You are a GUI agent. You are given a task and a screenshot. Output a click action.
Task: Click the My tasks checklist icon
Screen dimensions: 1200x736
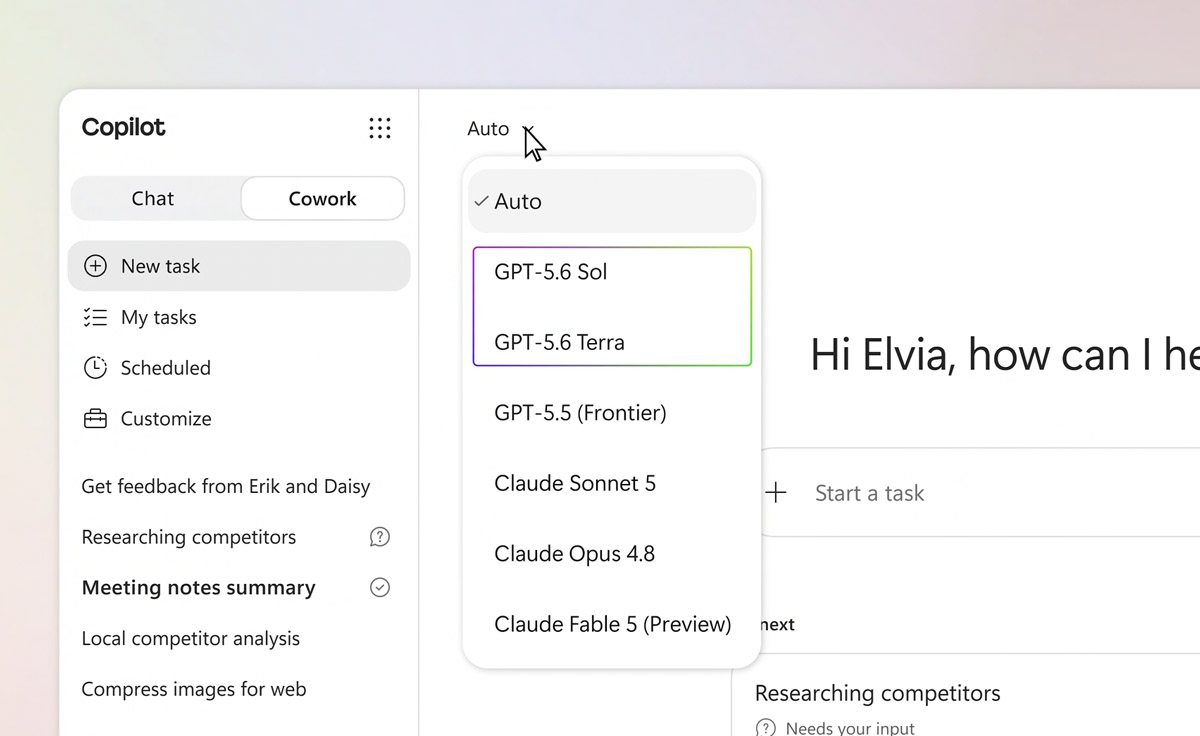click(95, 317)
